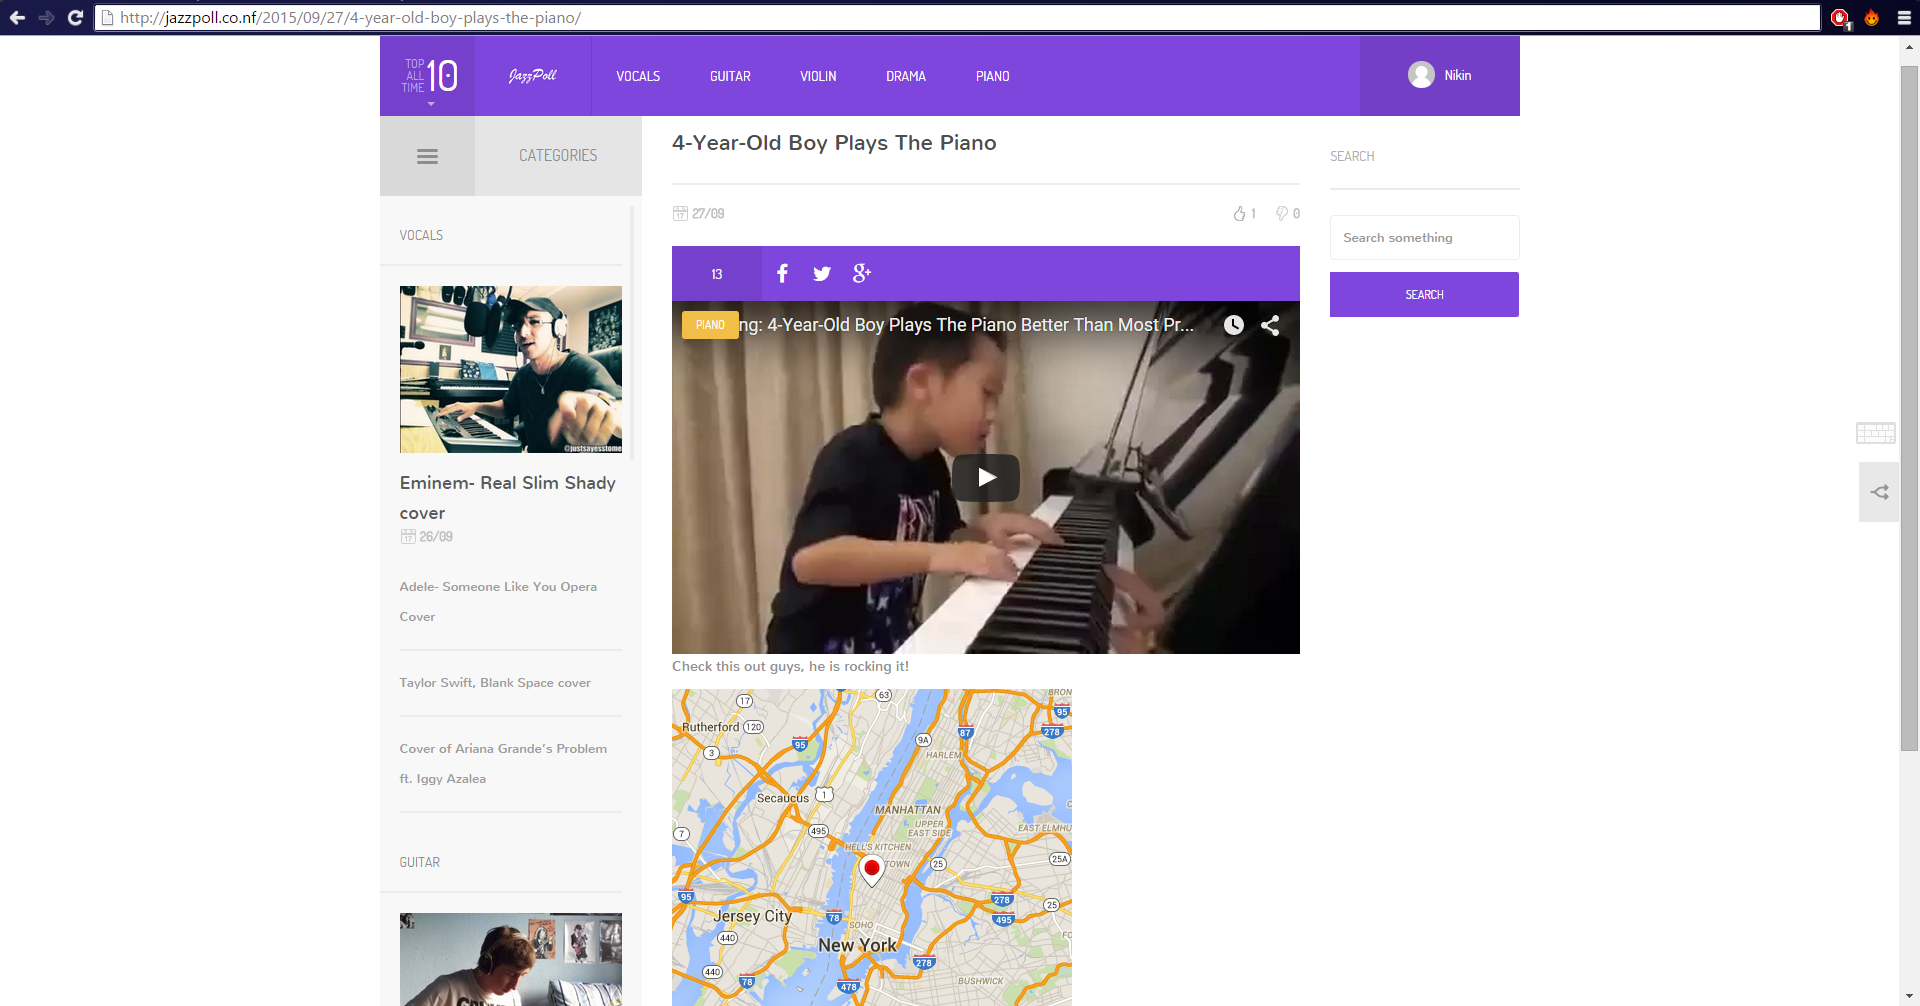Click the thumbs-down dislike icon
The image size is (1920, 1006).
[x=1282, y=213]
